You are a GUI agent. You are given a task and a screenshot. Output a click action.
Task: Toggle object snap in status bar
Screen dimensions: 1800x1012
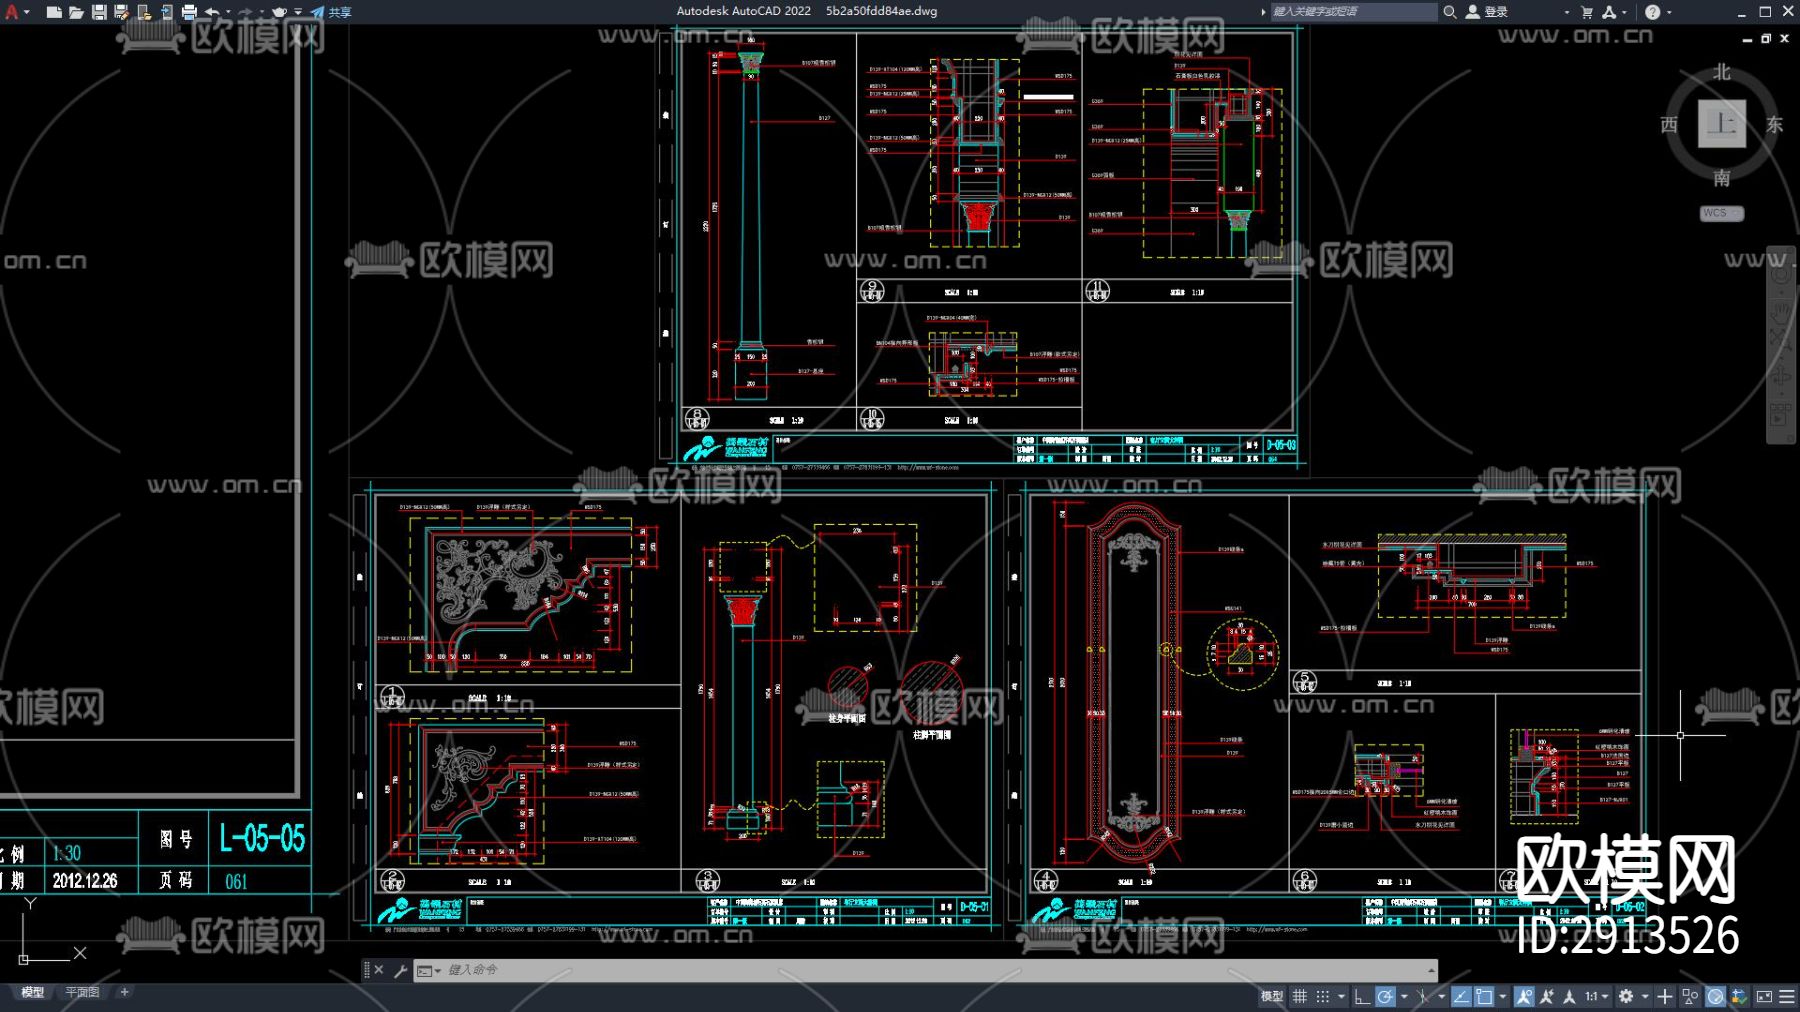tap(1484, 997)
